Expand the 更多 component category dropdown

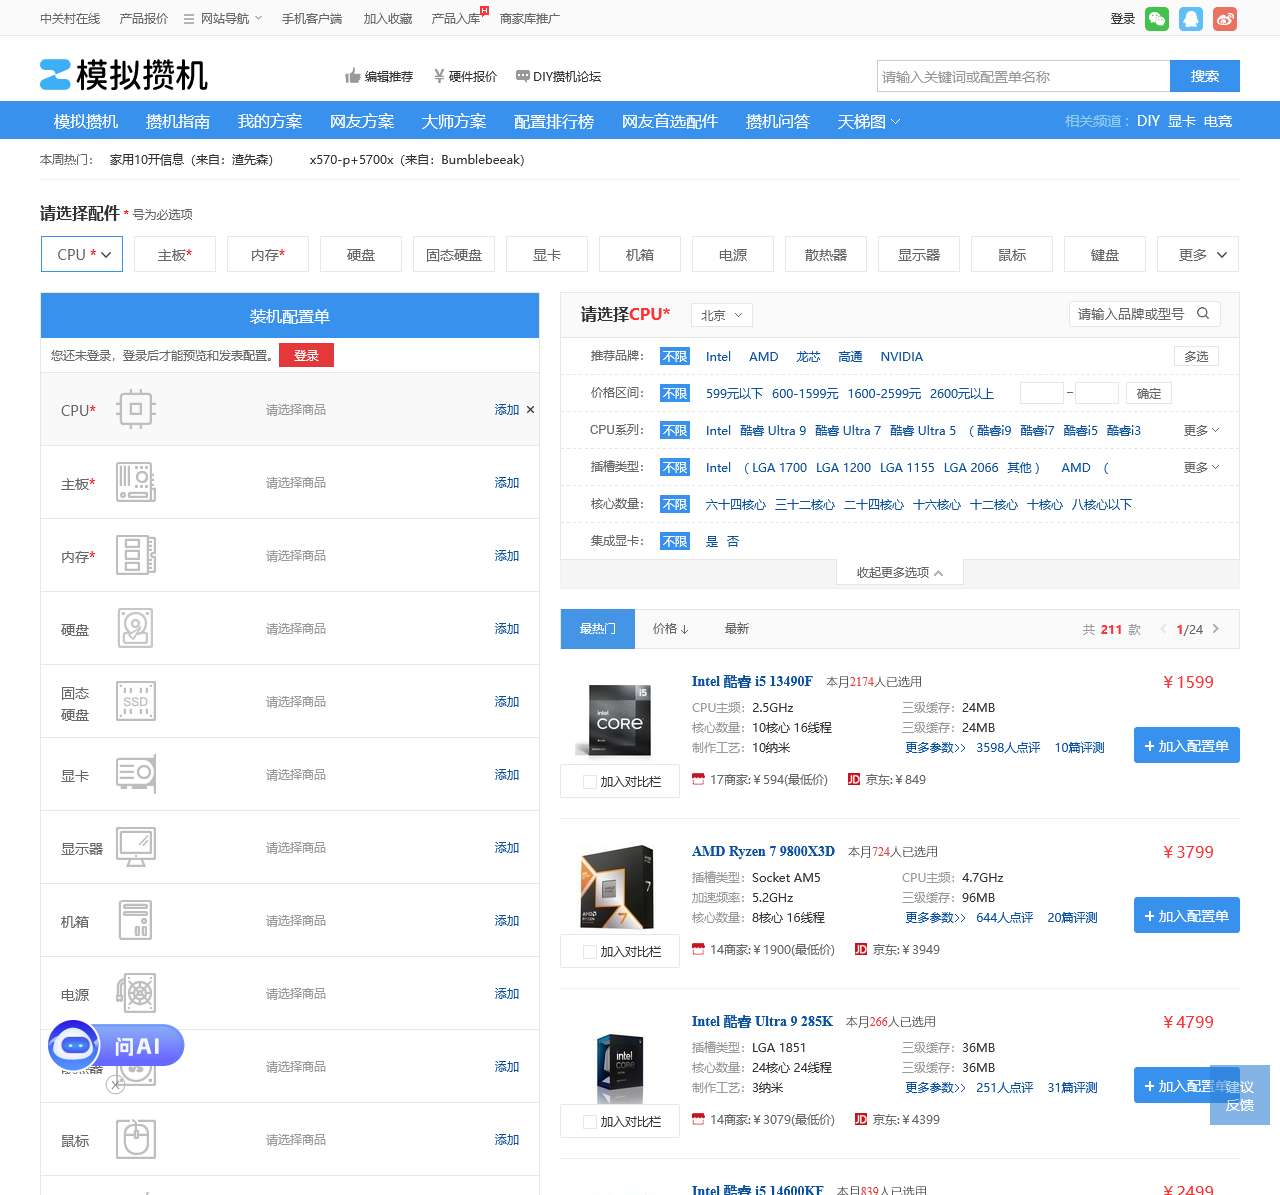pyautogui.click(x=1197, y=255)
